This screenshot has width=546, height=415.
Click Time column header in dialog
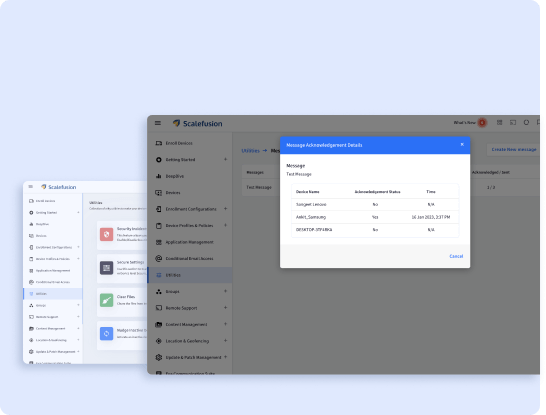point(431,191)
